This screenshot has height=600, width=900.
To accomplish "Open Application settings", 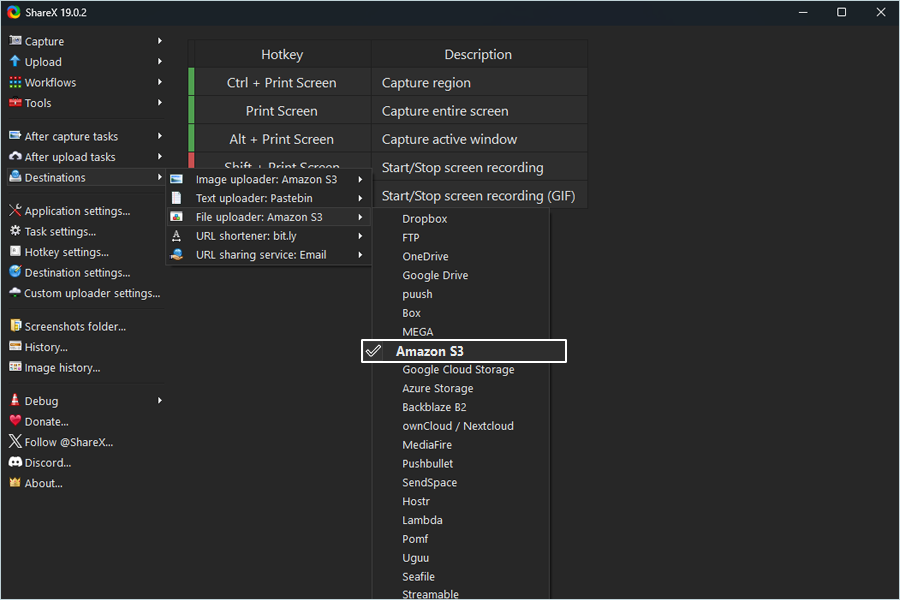I will (77, 211).
